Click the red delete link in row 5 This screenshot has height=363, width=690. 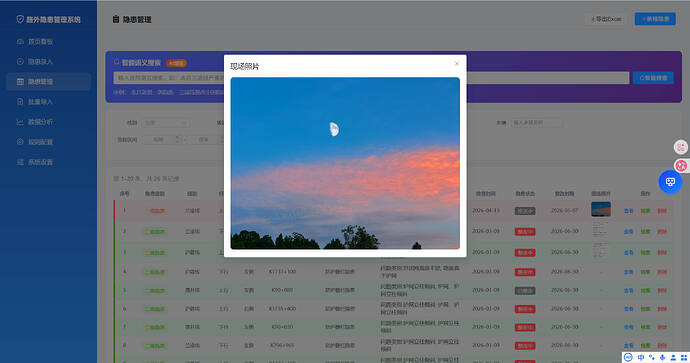pyautogui.click(x=662, y=290)
